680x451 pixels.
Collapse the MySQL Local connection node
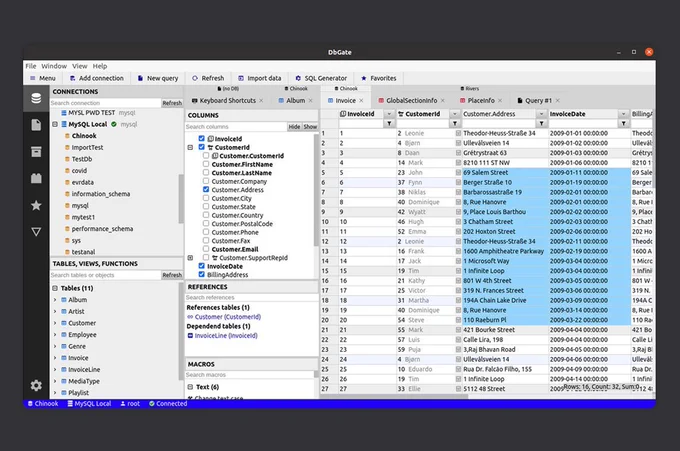click(x=55, y=124)
